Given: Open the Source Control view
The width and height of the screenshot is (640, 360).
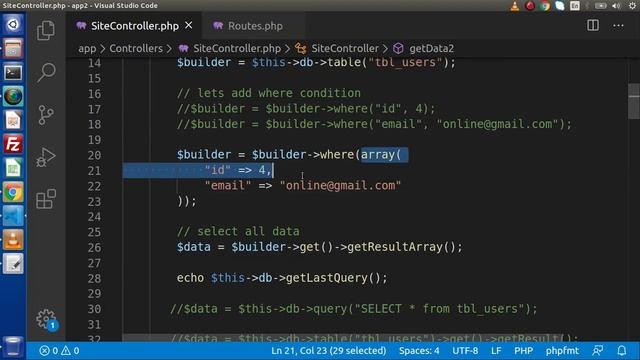Looking at the screenshot, I should pos(46,115).
